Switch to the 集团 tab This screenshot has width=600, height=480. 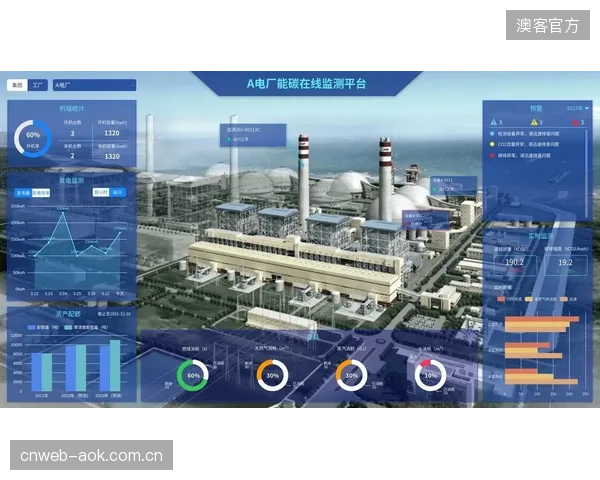(17, 85)
